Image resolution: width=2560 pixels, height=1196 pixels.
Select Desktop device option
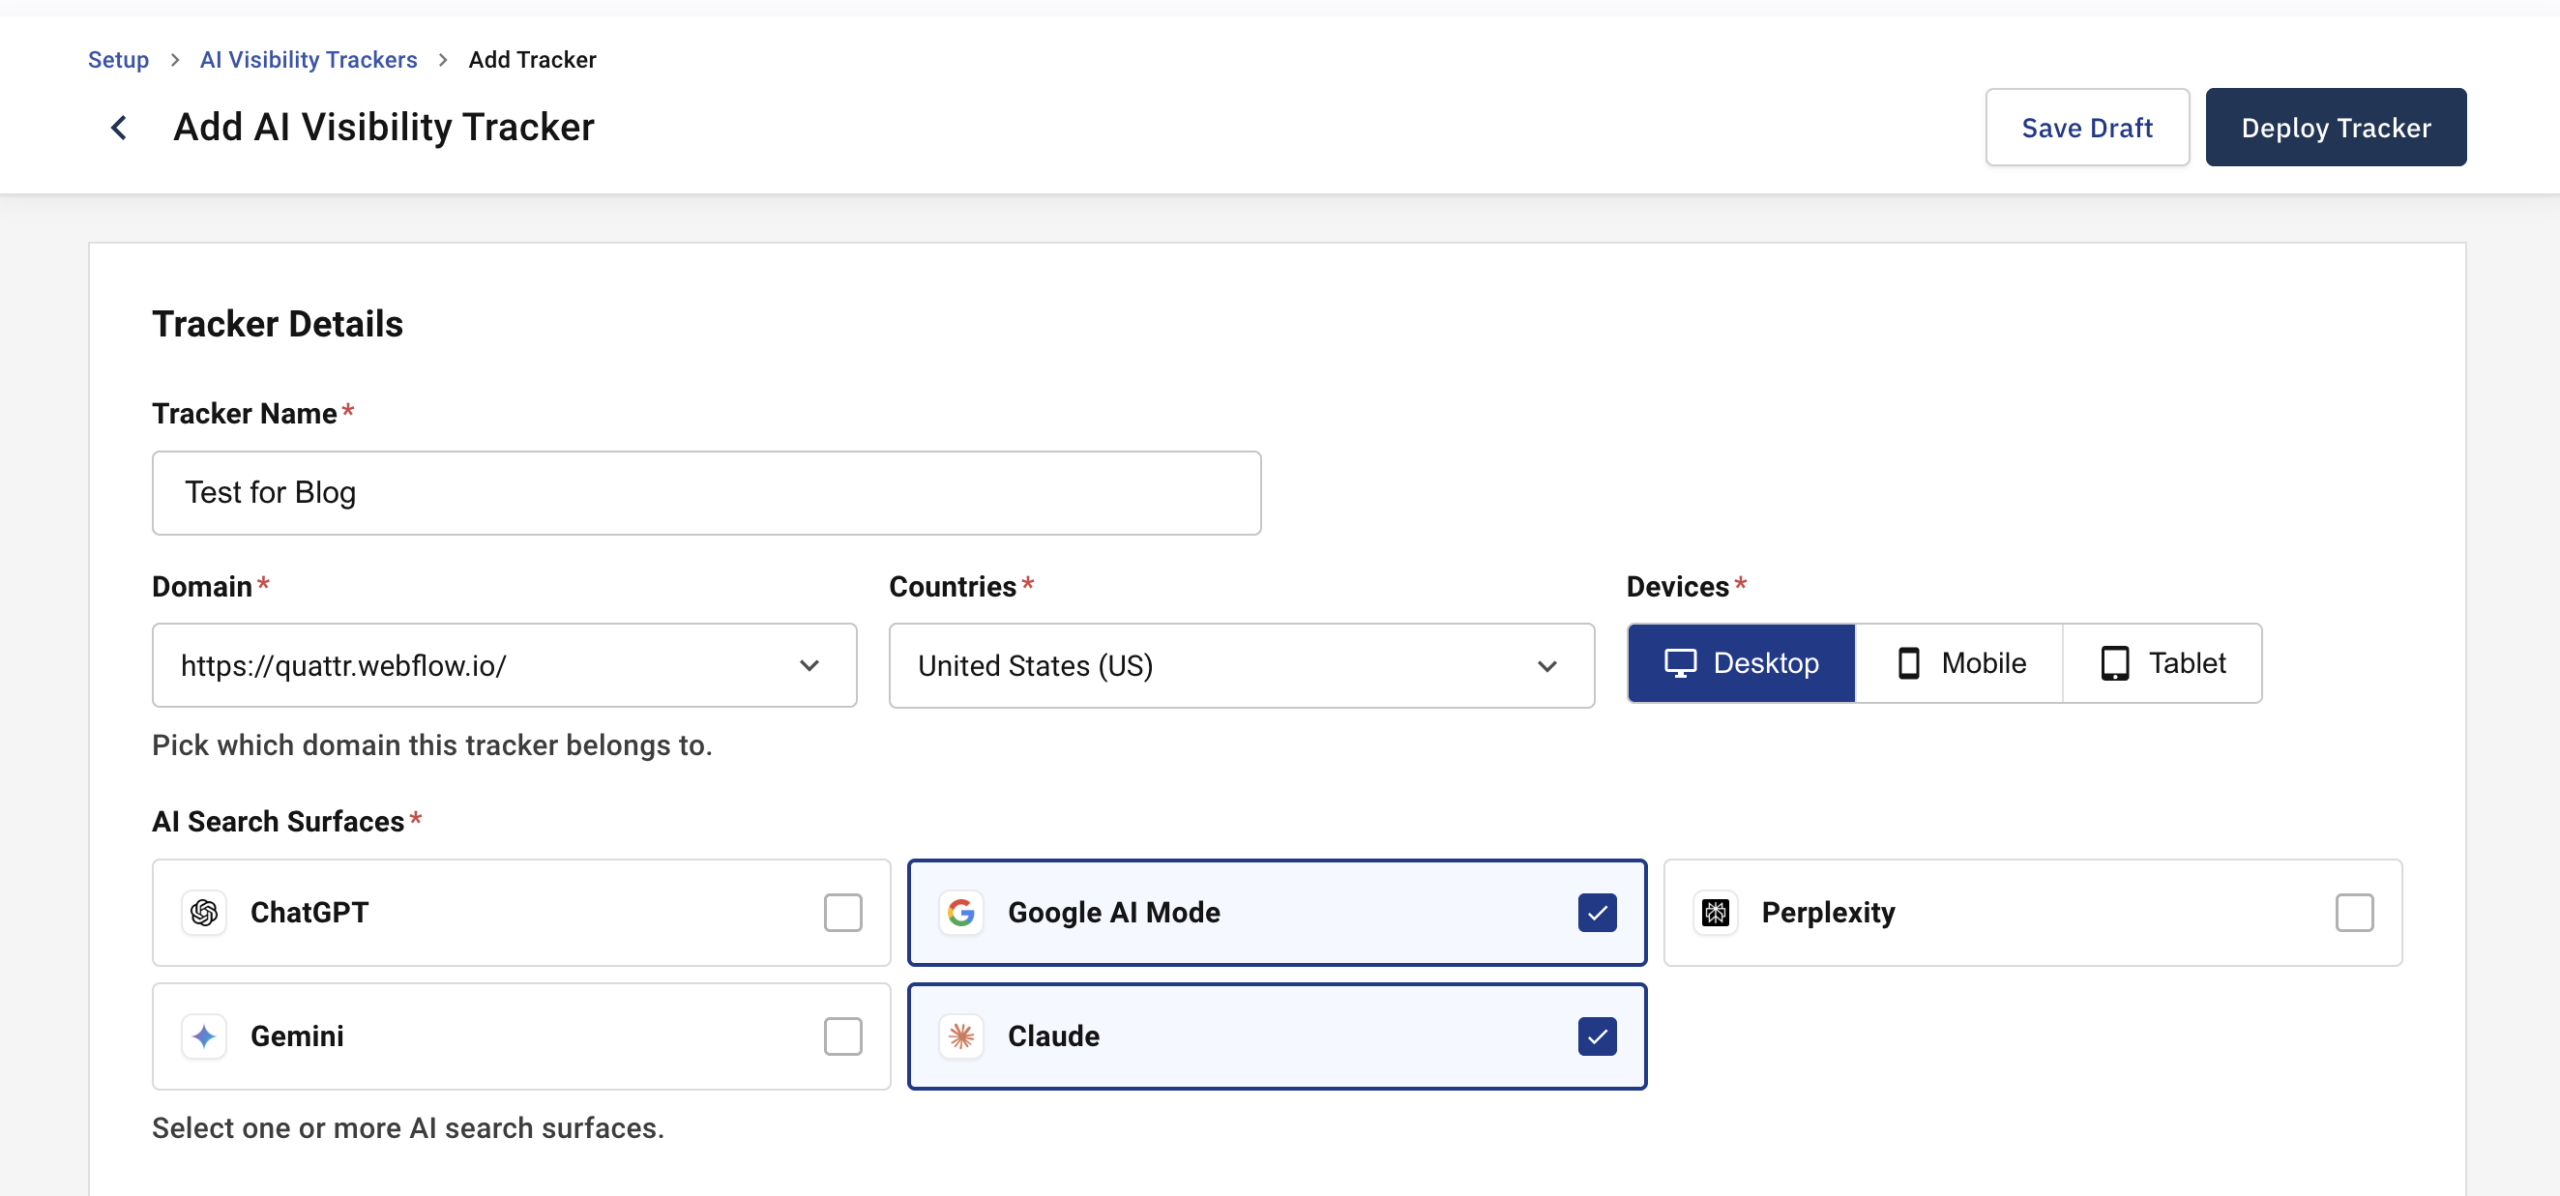[1741, 663]
